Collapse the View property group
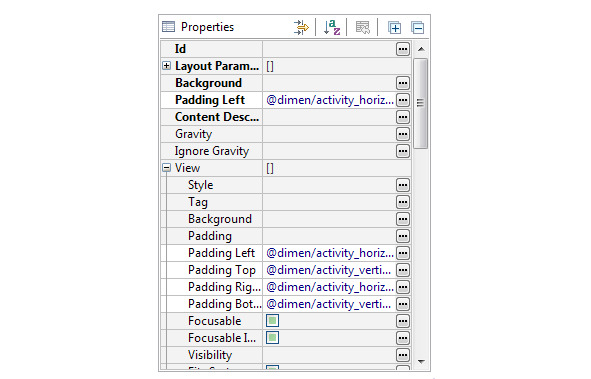This screenshot has width=591, height=379. (166, 168)
